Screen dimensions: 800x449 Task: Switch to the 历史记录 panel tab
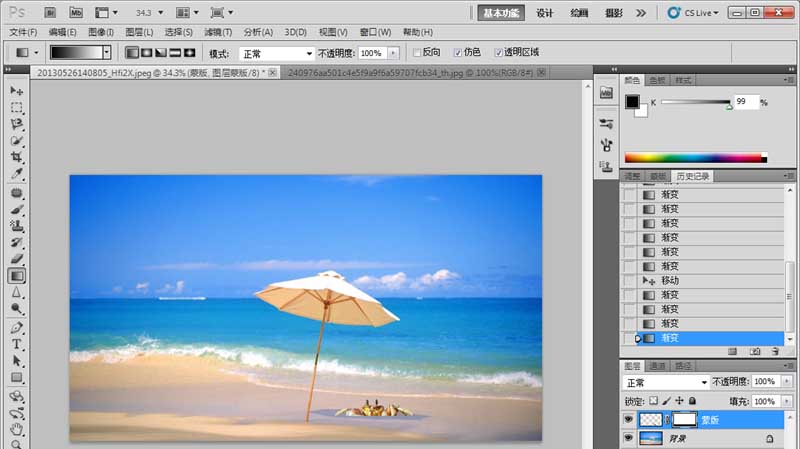pyautogui.click(x=692, y=176)
